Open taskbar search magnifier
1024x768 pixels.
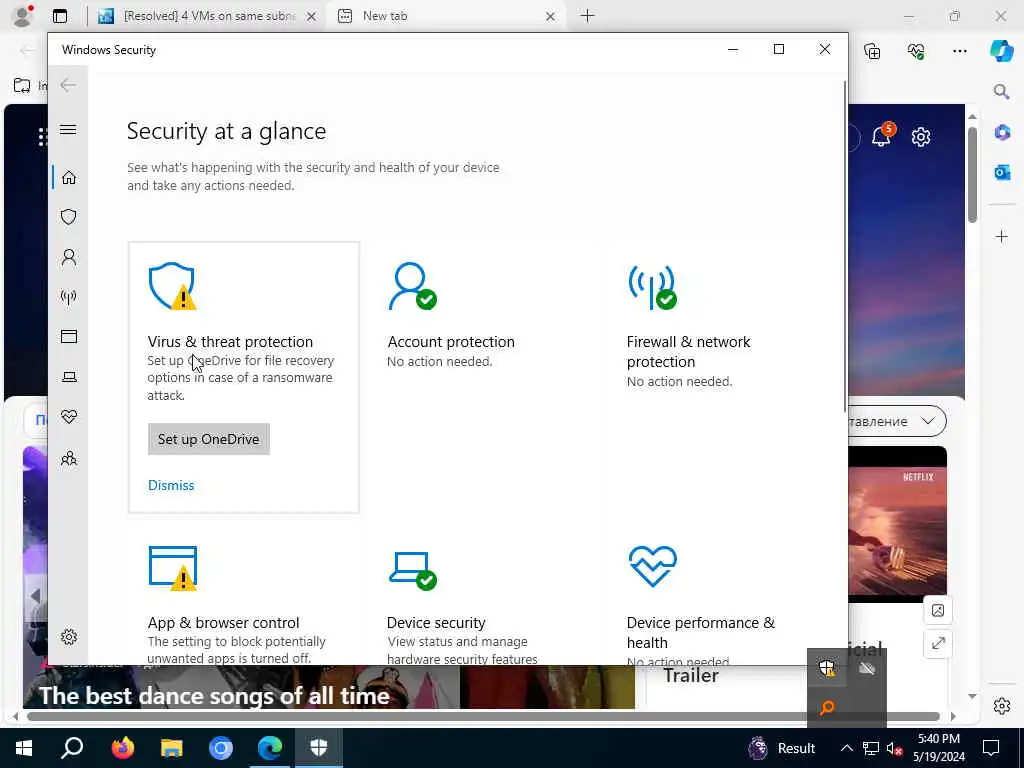coord(72,747)
